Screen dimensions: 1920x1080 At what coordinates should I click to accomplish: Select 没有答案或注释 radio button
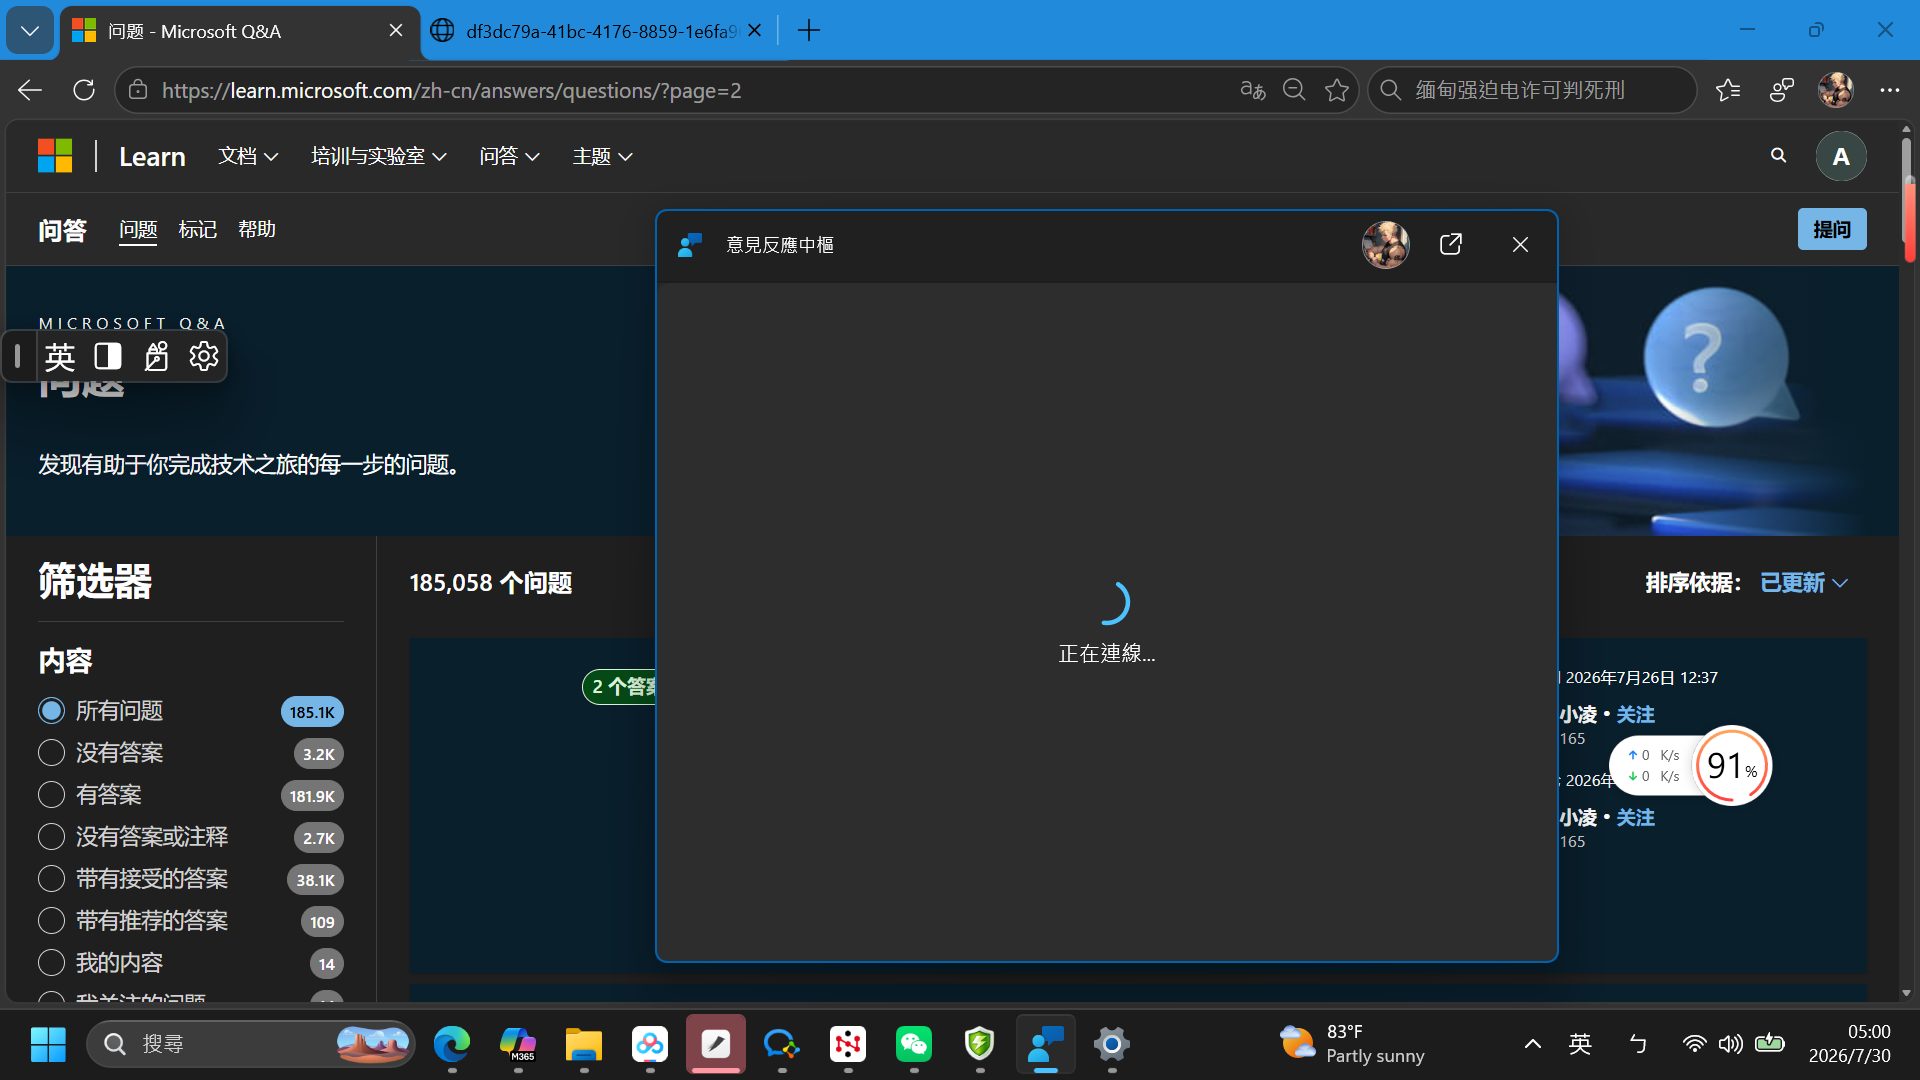(x=51, y=837)
